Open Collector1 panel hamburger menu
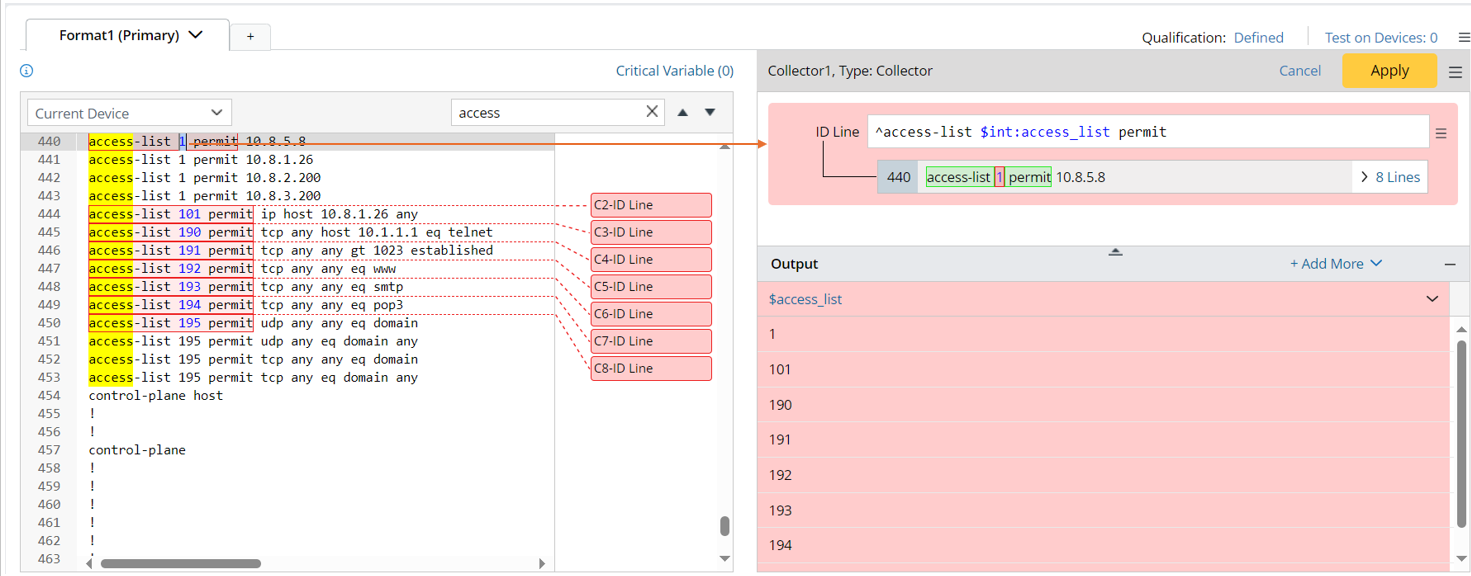Viewport: 1471px width, 576px height. [x=1455, y=72]
